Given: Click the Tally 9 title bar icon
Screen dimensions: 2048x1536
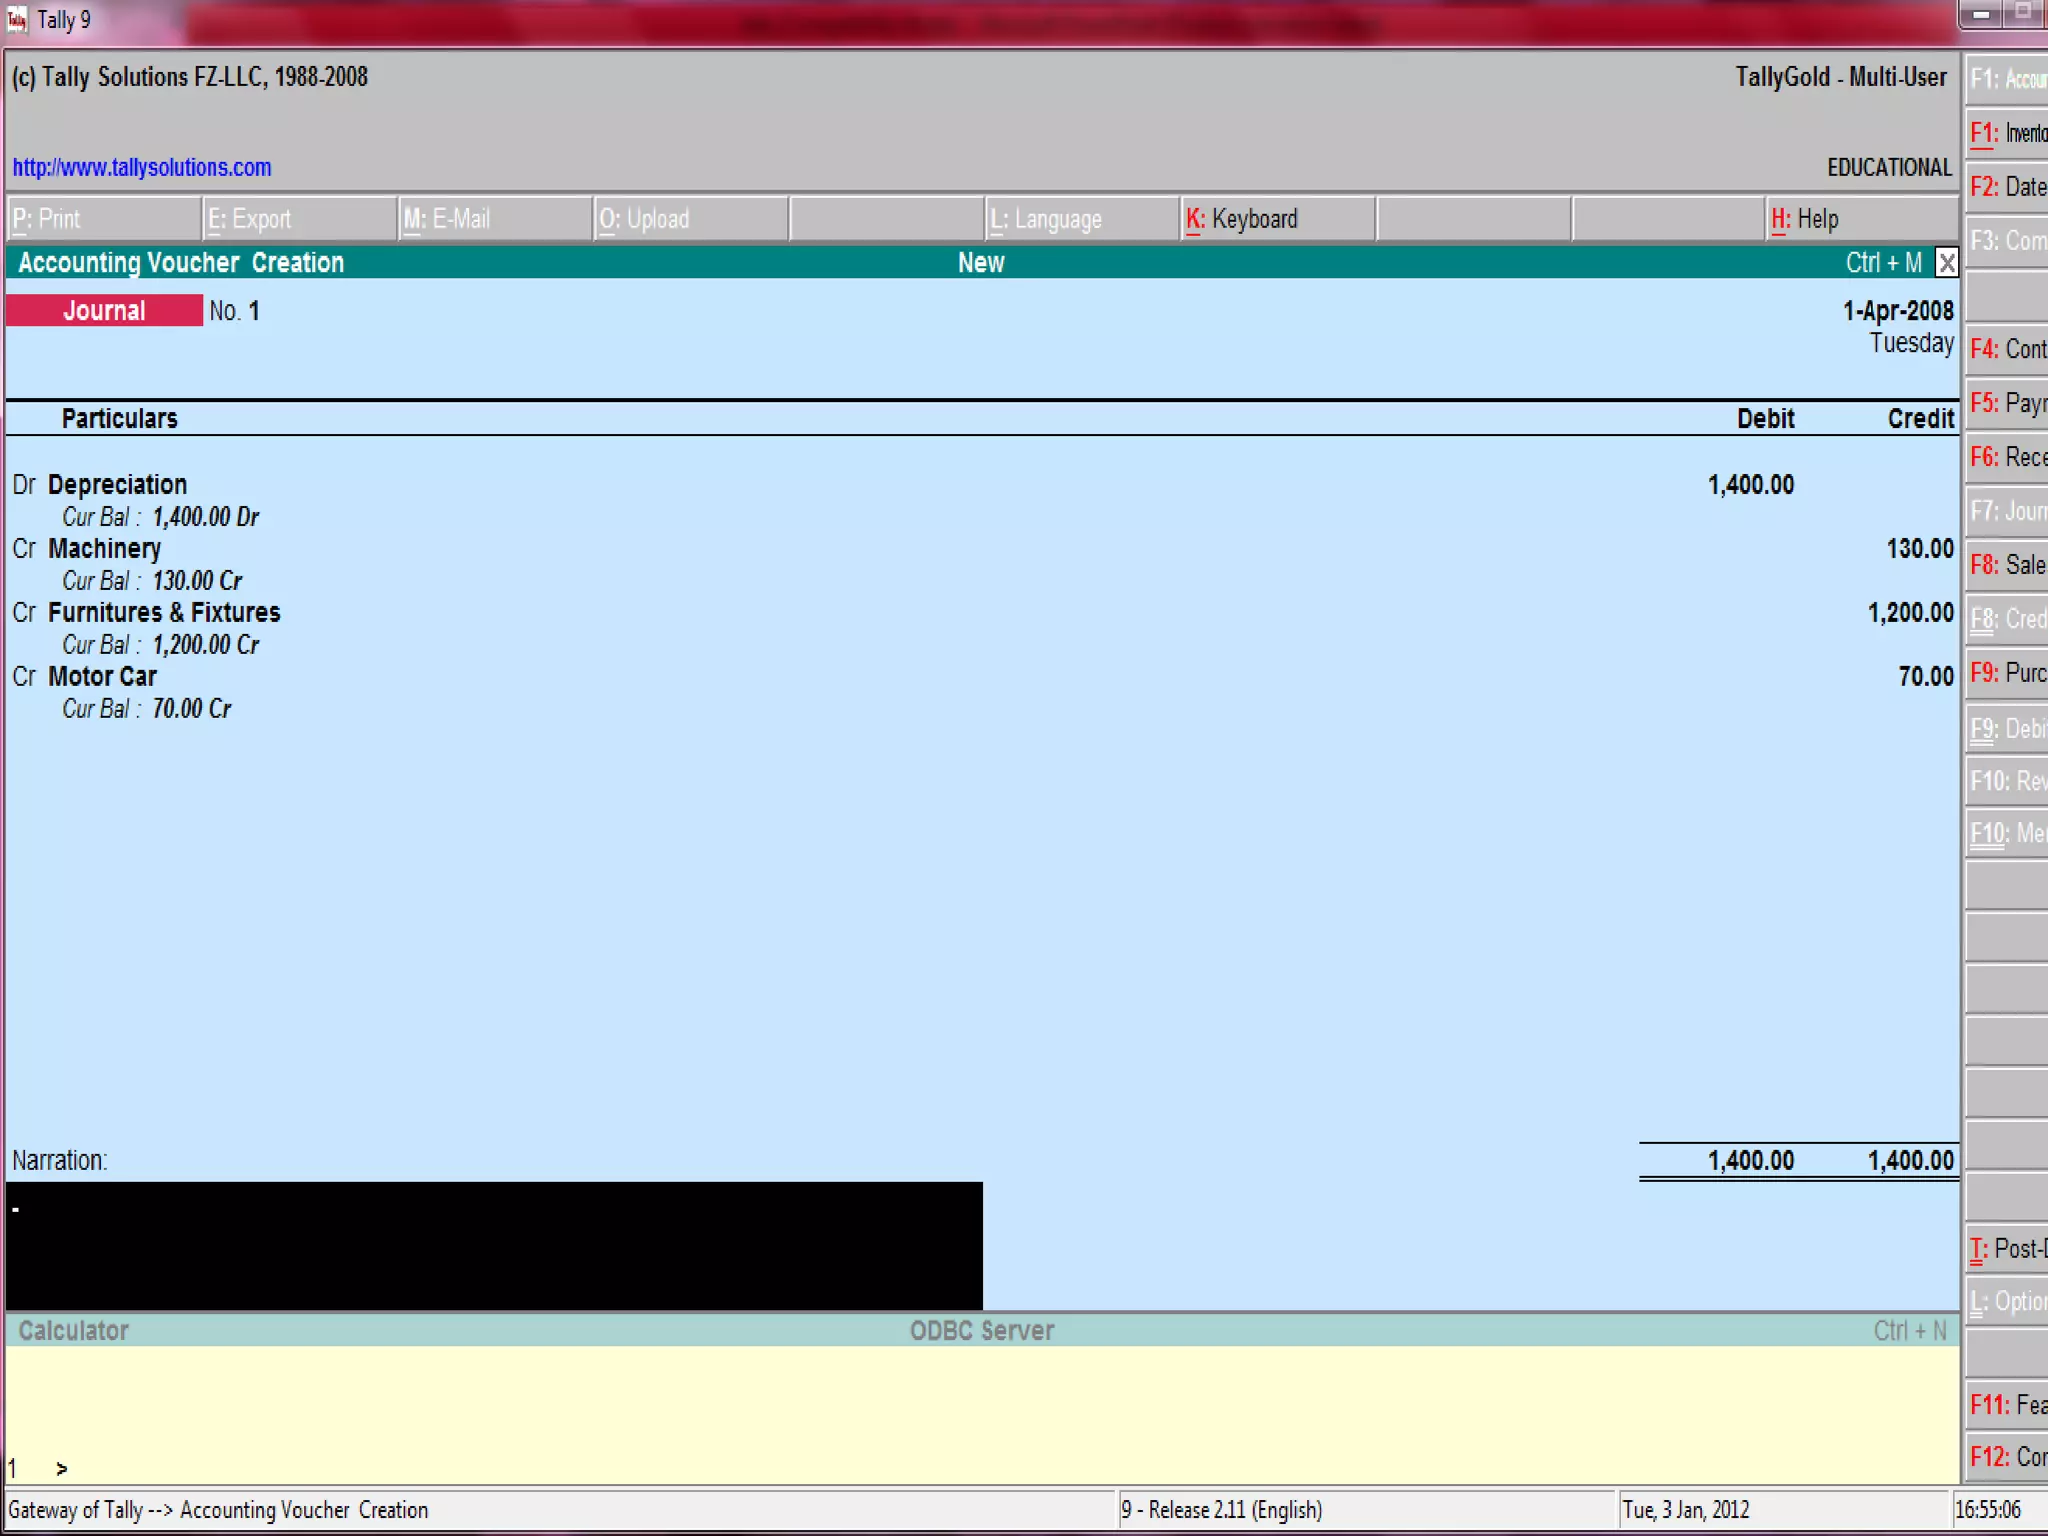Looking at the screenshot, I should point(17,19).
